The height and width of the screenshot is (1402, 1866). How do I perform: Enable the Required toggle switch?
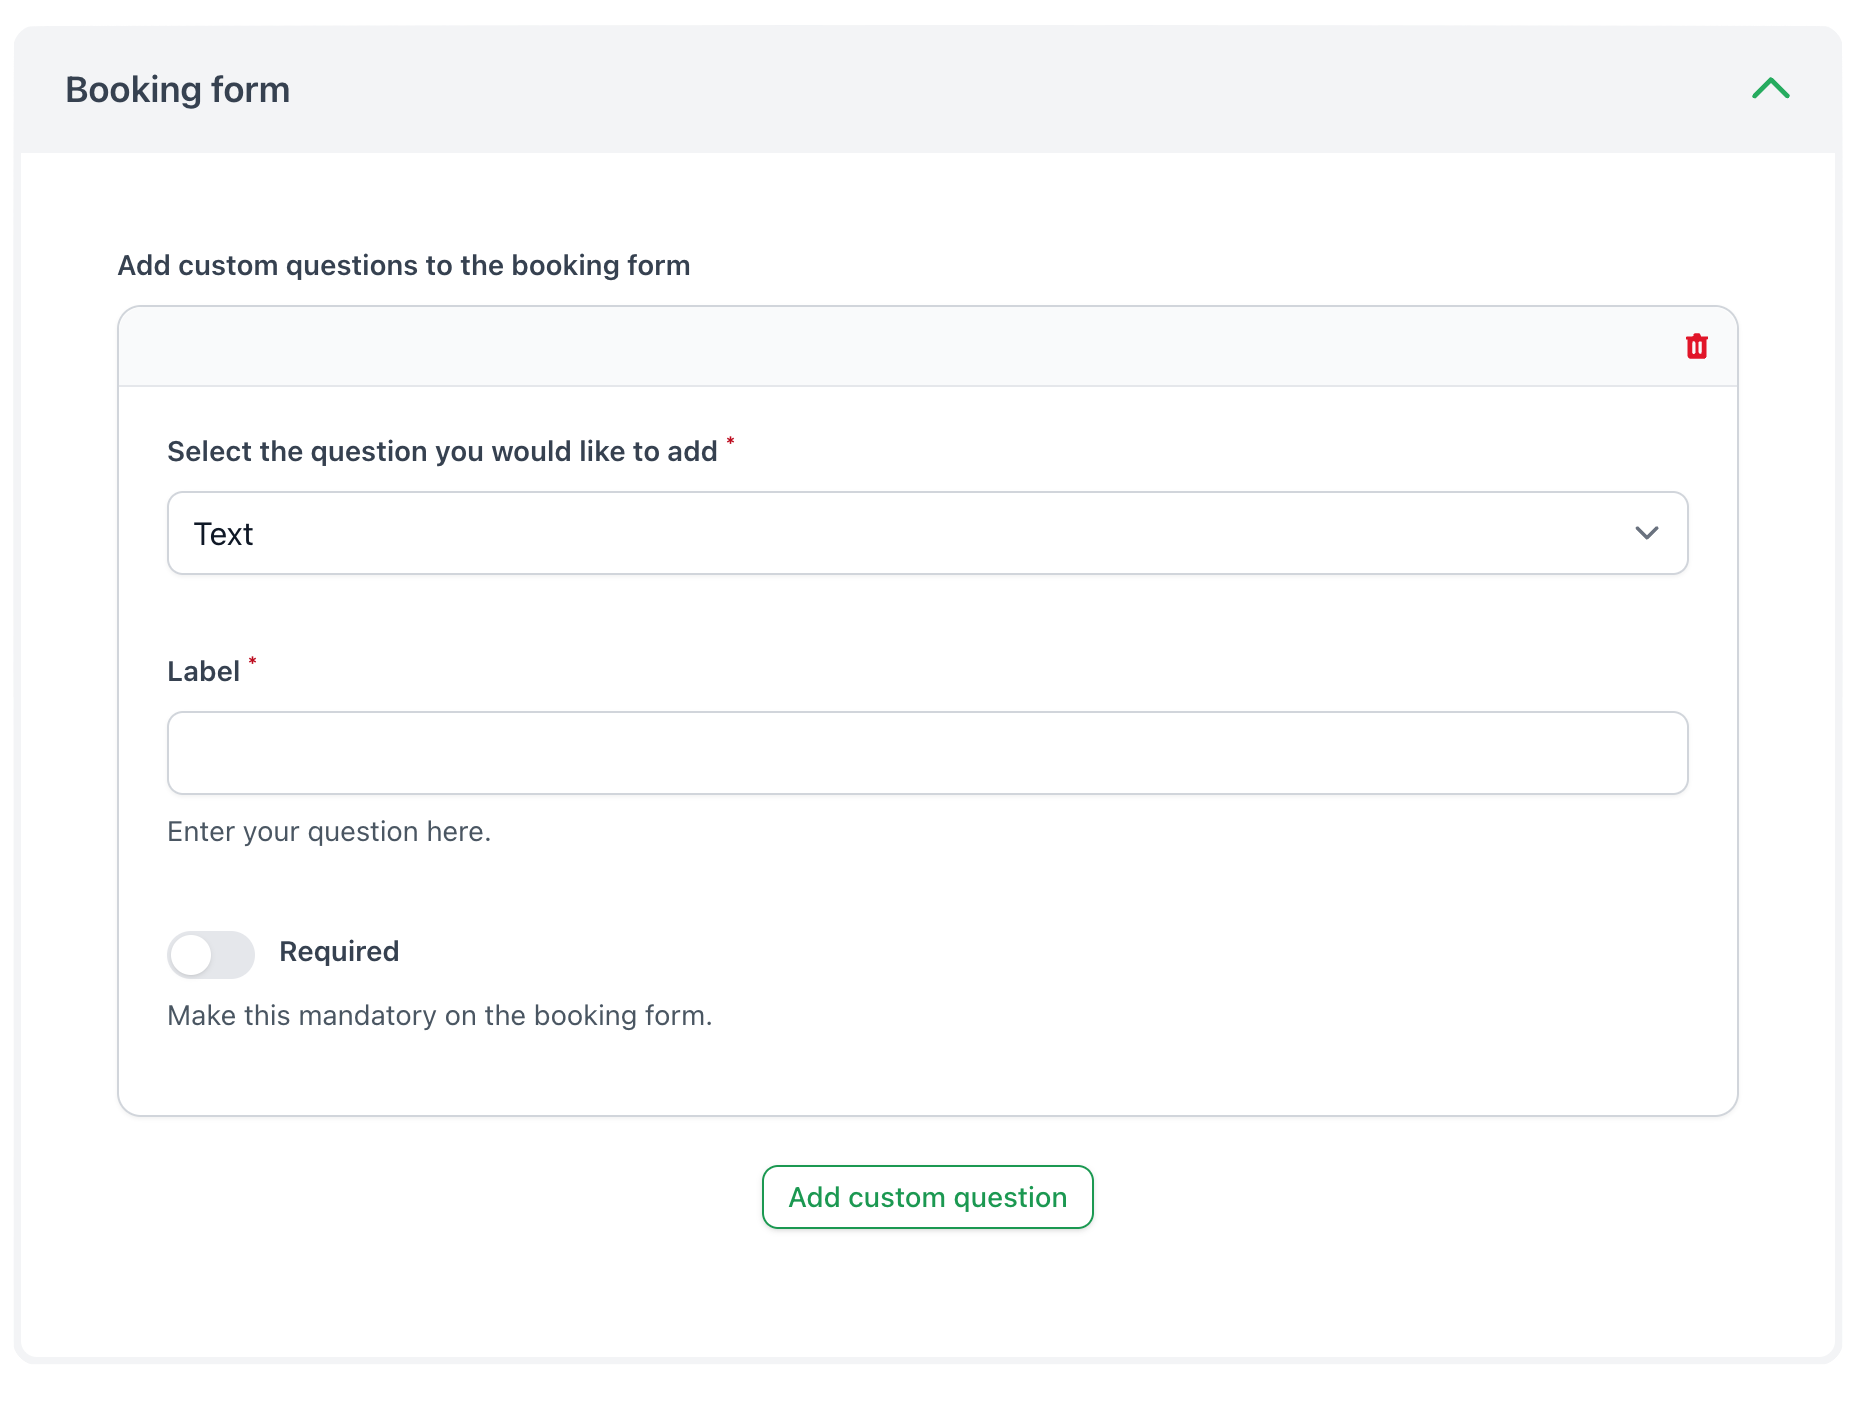click(211, 954)
